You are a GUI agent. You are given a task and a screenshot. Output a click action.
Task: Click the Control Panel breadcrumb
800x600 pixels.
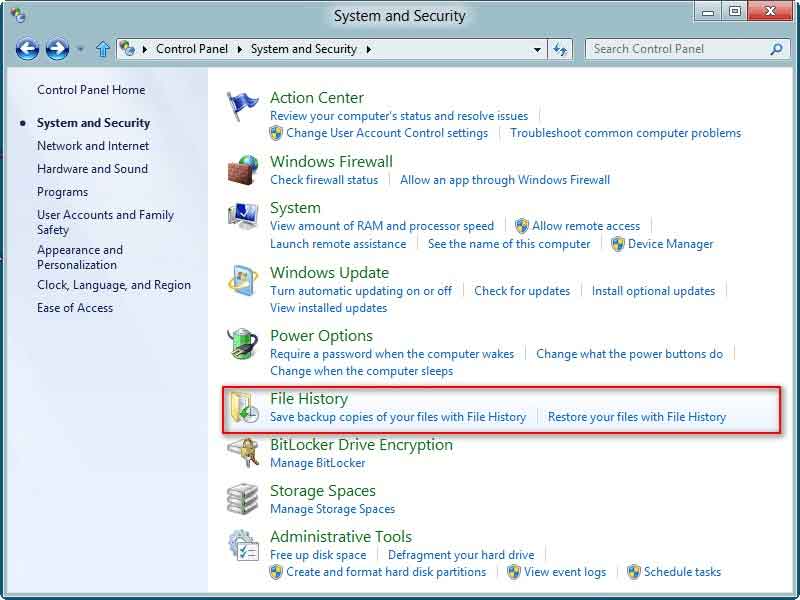click(x=192, y=49)
